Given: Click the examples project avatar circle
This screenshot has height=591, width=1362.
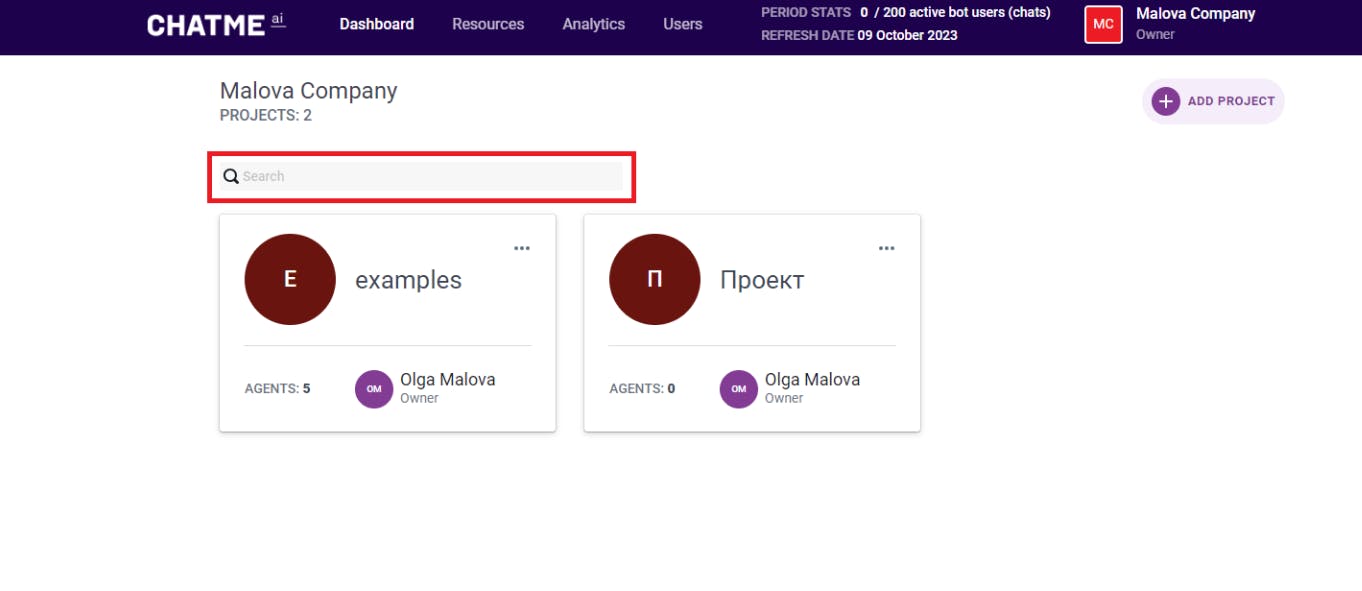Looking at the screenshot, I should (x=290, y=280).
